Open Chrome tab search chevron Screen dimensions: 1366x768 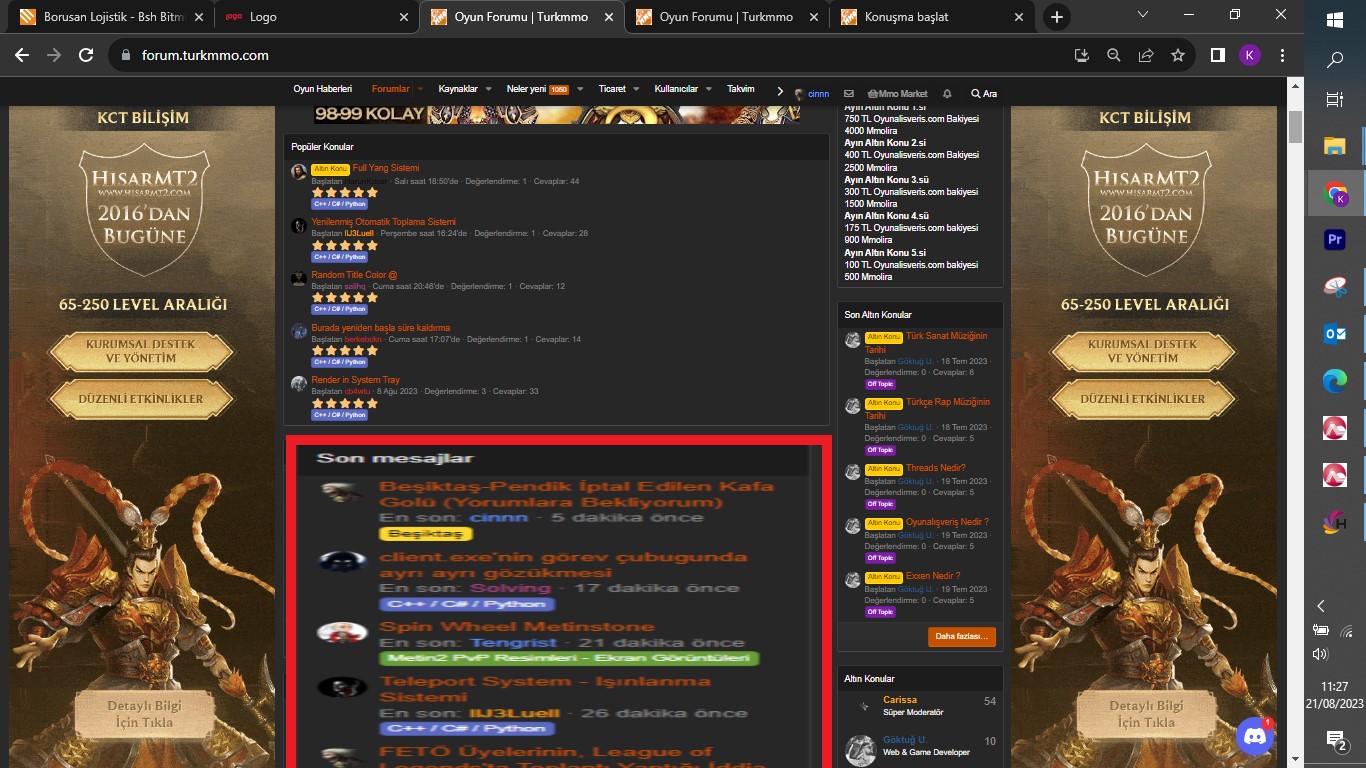1144,15
